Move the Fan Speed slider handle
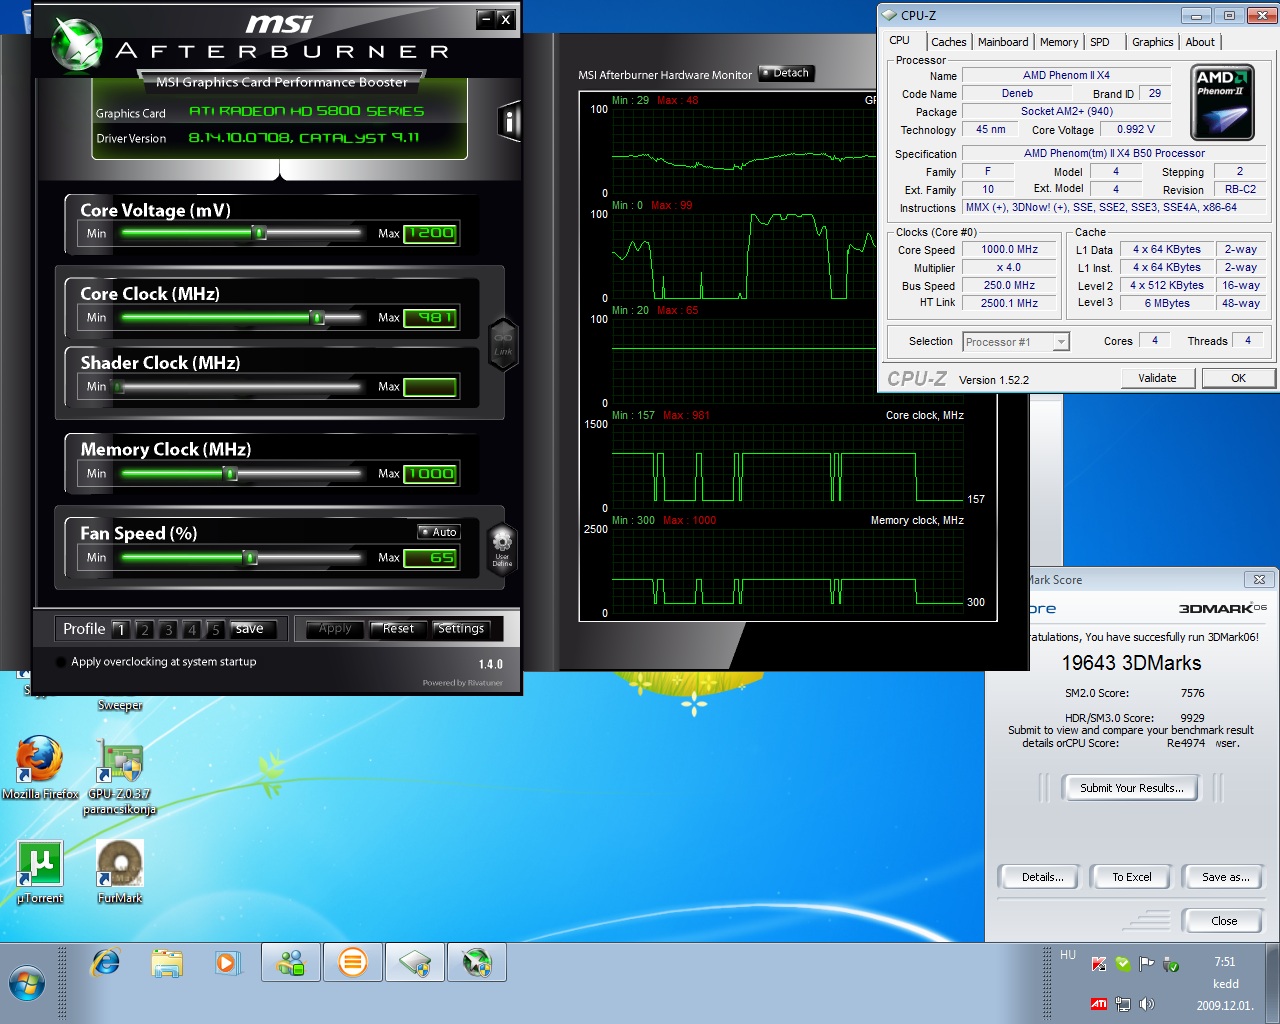 tap(251, 557)
